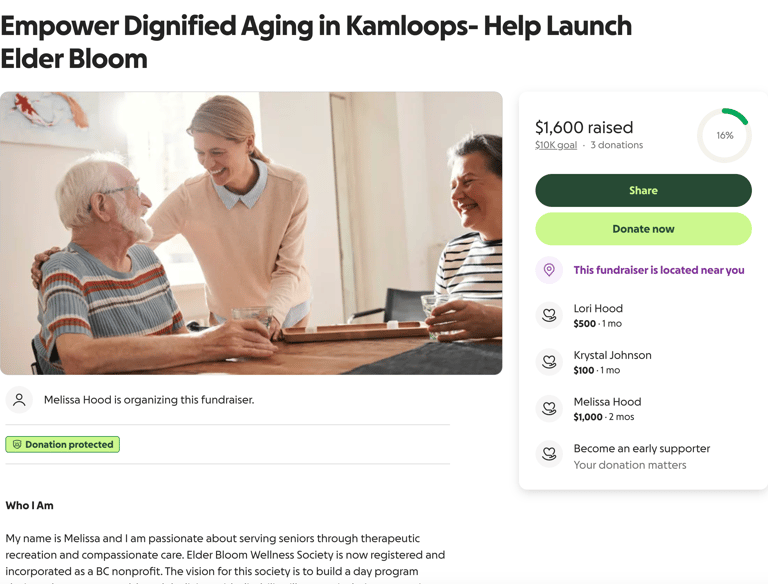Click the 16% progress ring
768x584 pixels.
pos(724,135)
